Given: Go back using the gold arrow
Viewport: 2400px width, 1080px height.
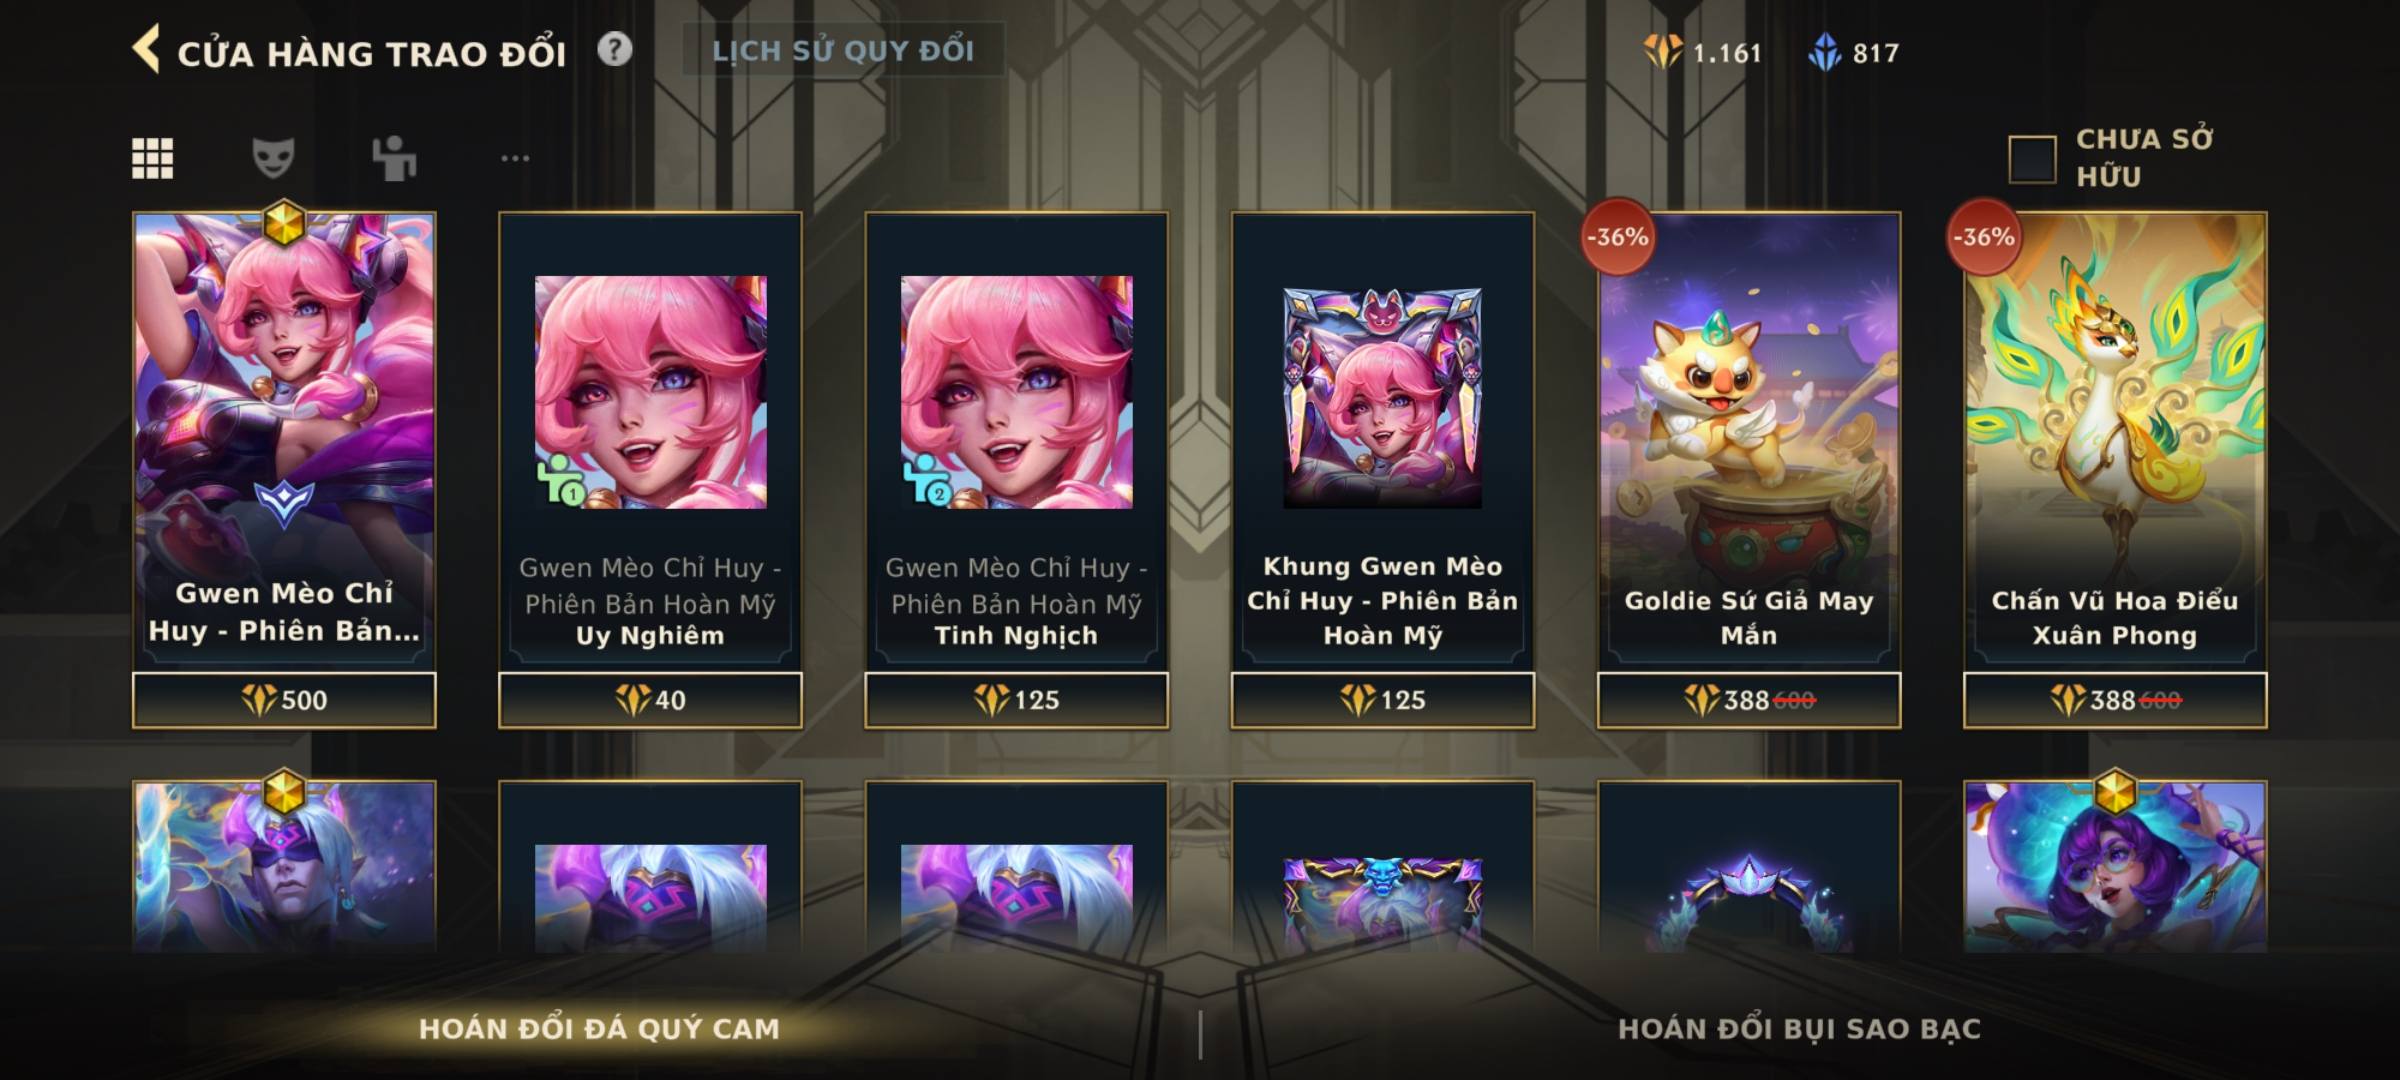Looking at the screenshot, I should tap(146, 50).
